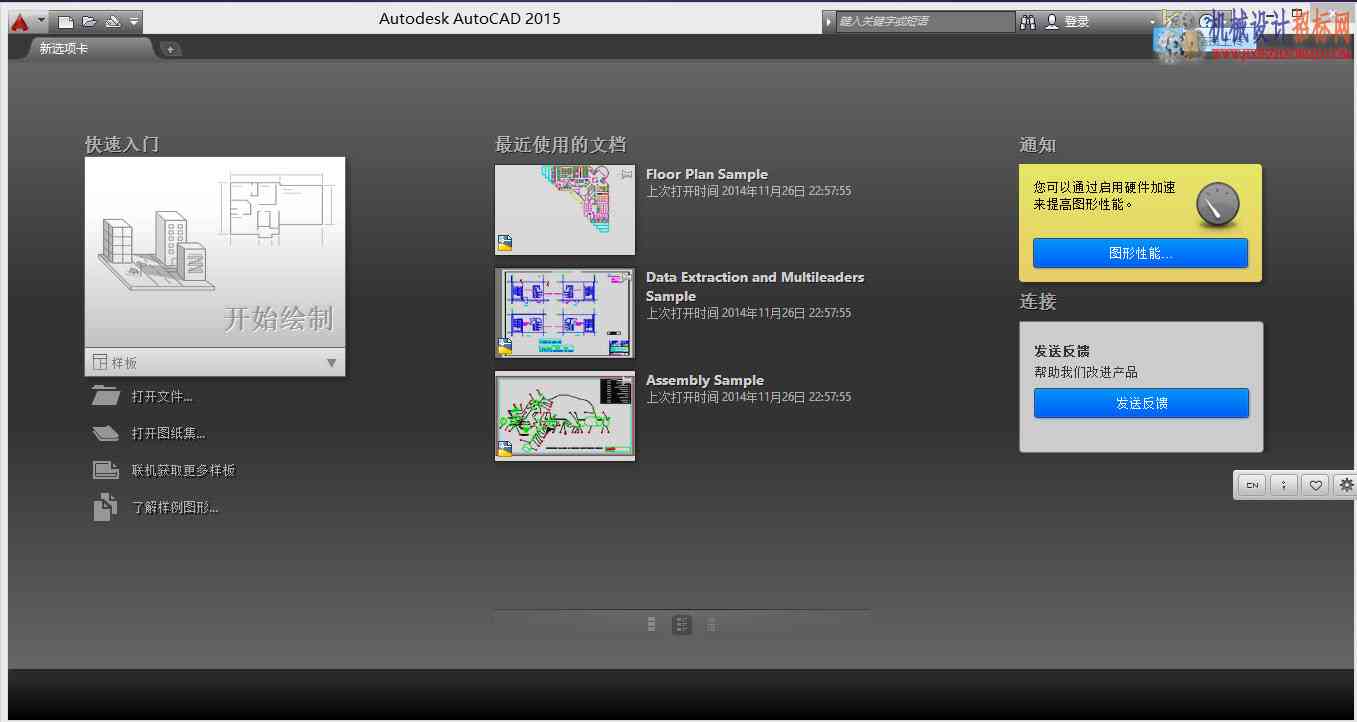Image resolution: width=1357 pixels, height=722 pixels.
Task: Click the 连接 heading
Action: coord(1038,301)
